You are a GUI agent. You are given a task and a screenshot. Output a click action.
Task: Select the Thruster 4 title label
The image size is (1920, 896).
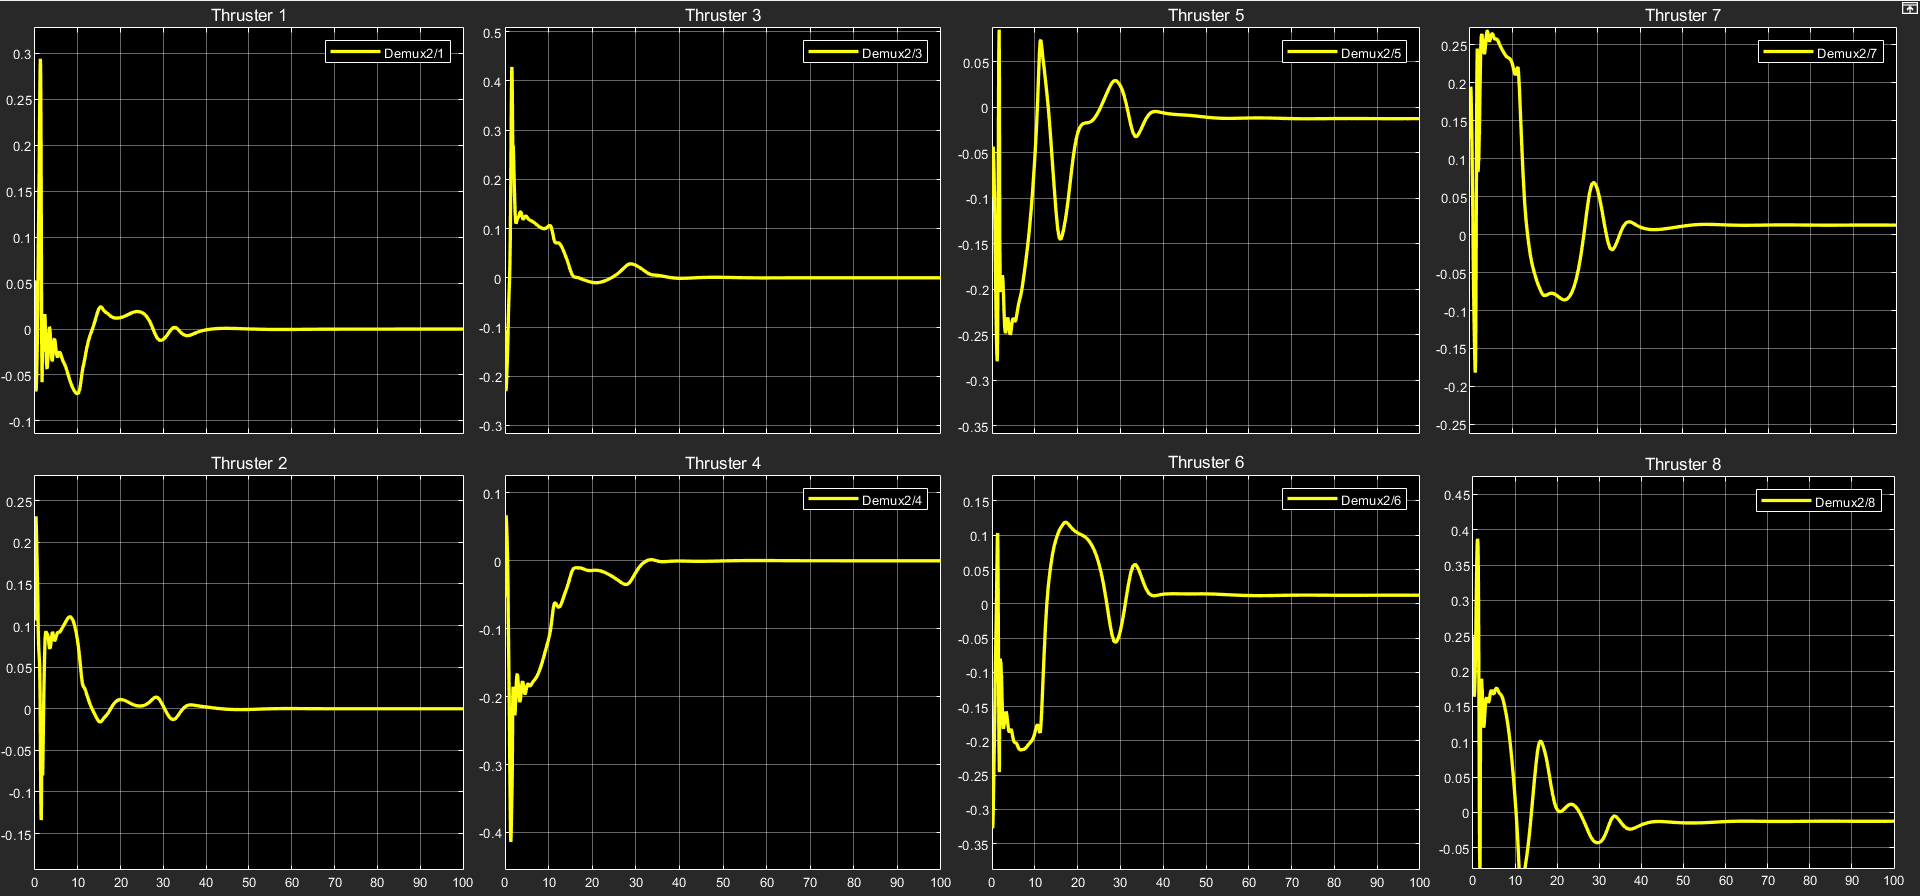click(x=722, y=463)
